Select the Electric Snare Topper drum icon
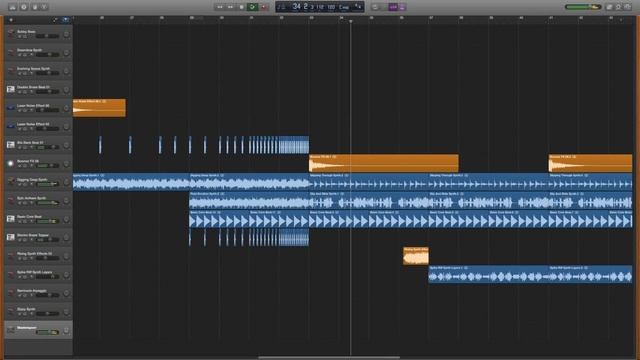The width and height of the screenshot is (640, 360). pos(11,238)
